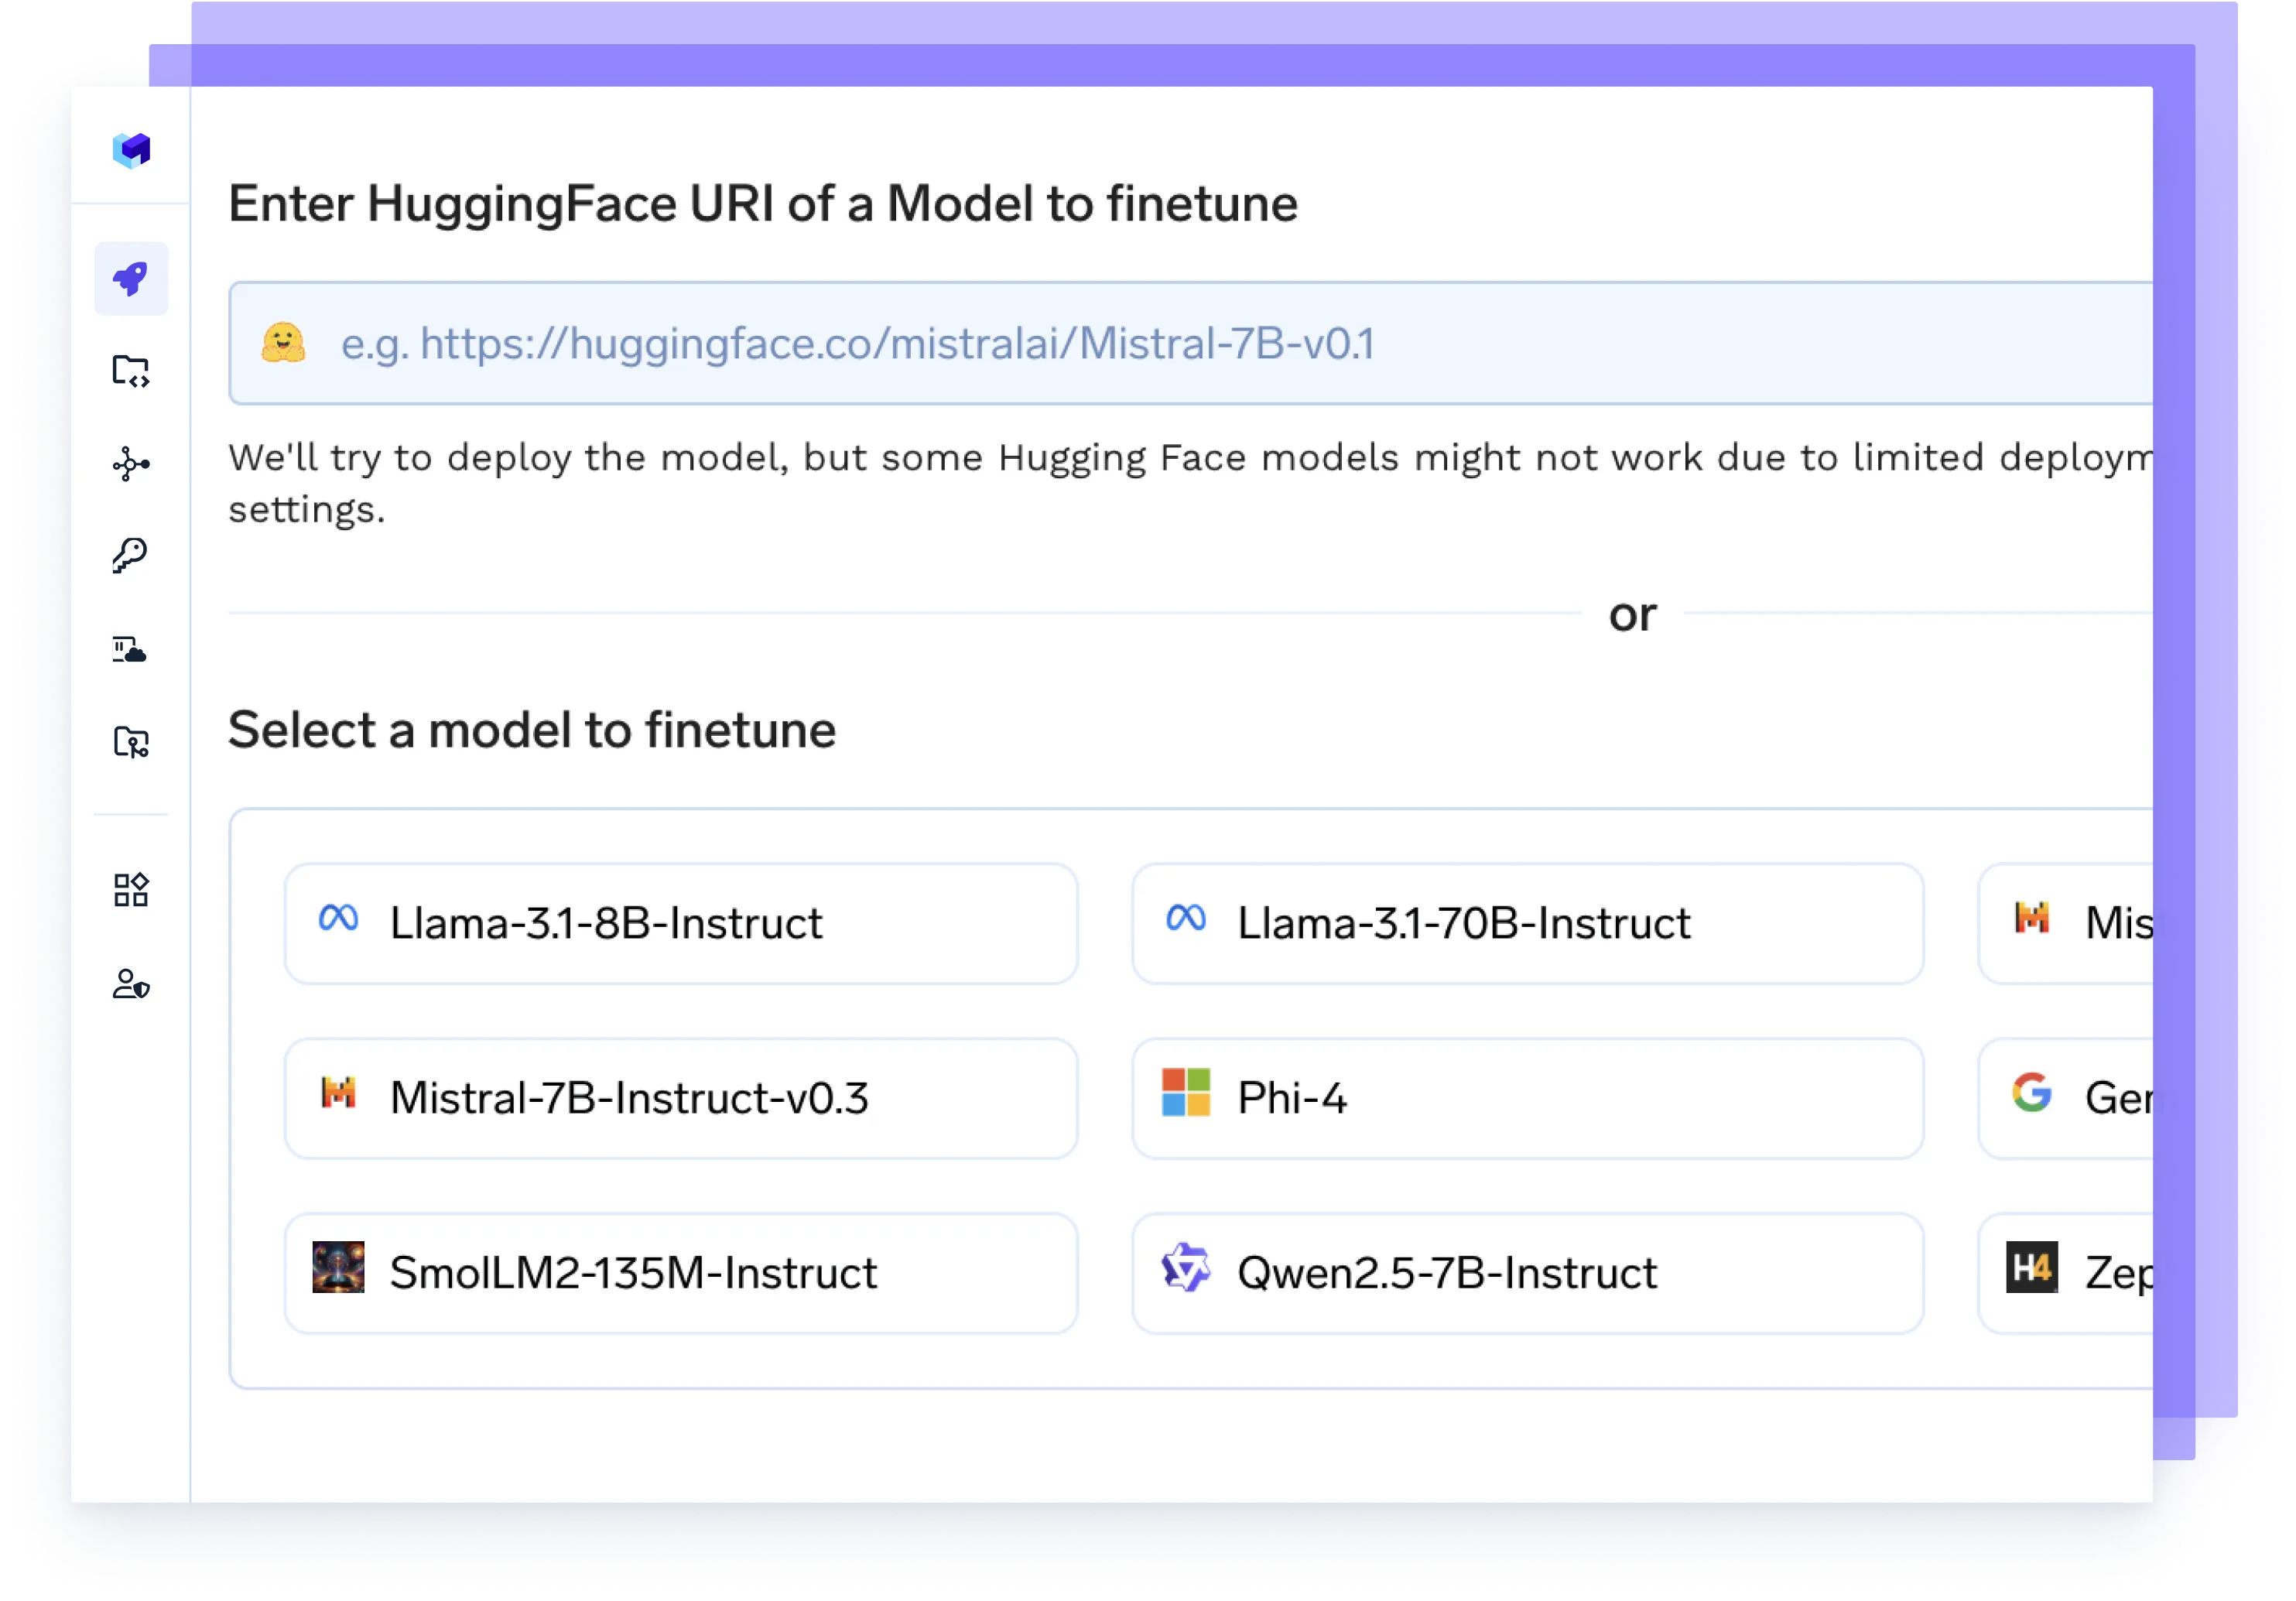The height and width of the screenshot is (1601, 2296).
Task: Open the code folder sidebar icon
Action: 131,371
